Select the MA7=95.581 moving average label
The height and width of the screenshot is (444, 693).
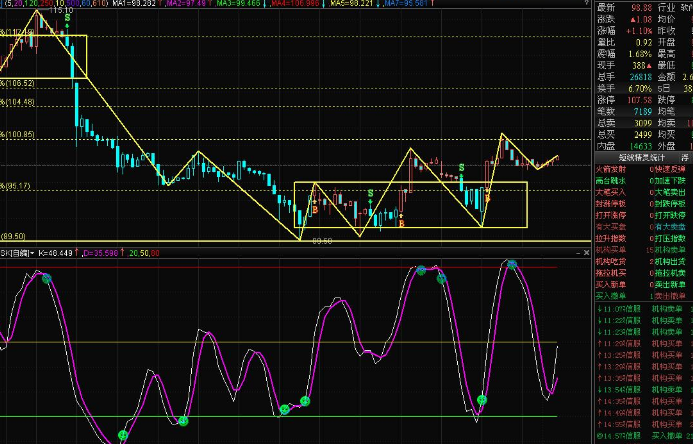406,3
